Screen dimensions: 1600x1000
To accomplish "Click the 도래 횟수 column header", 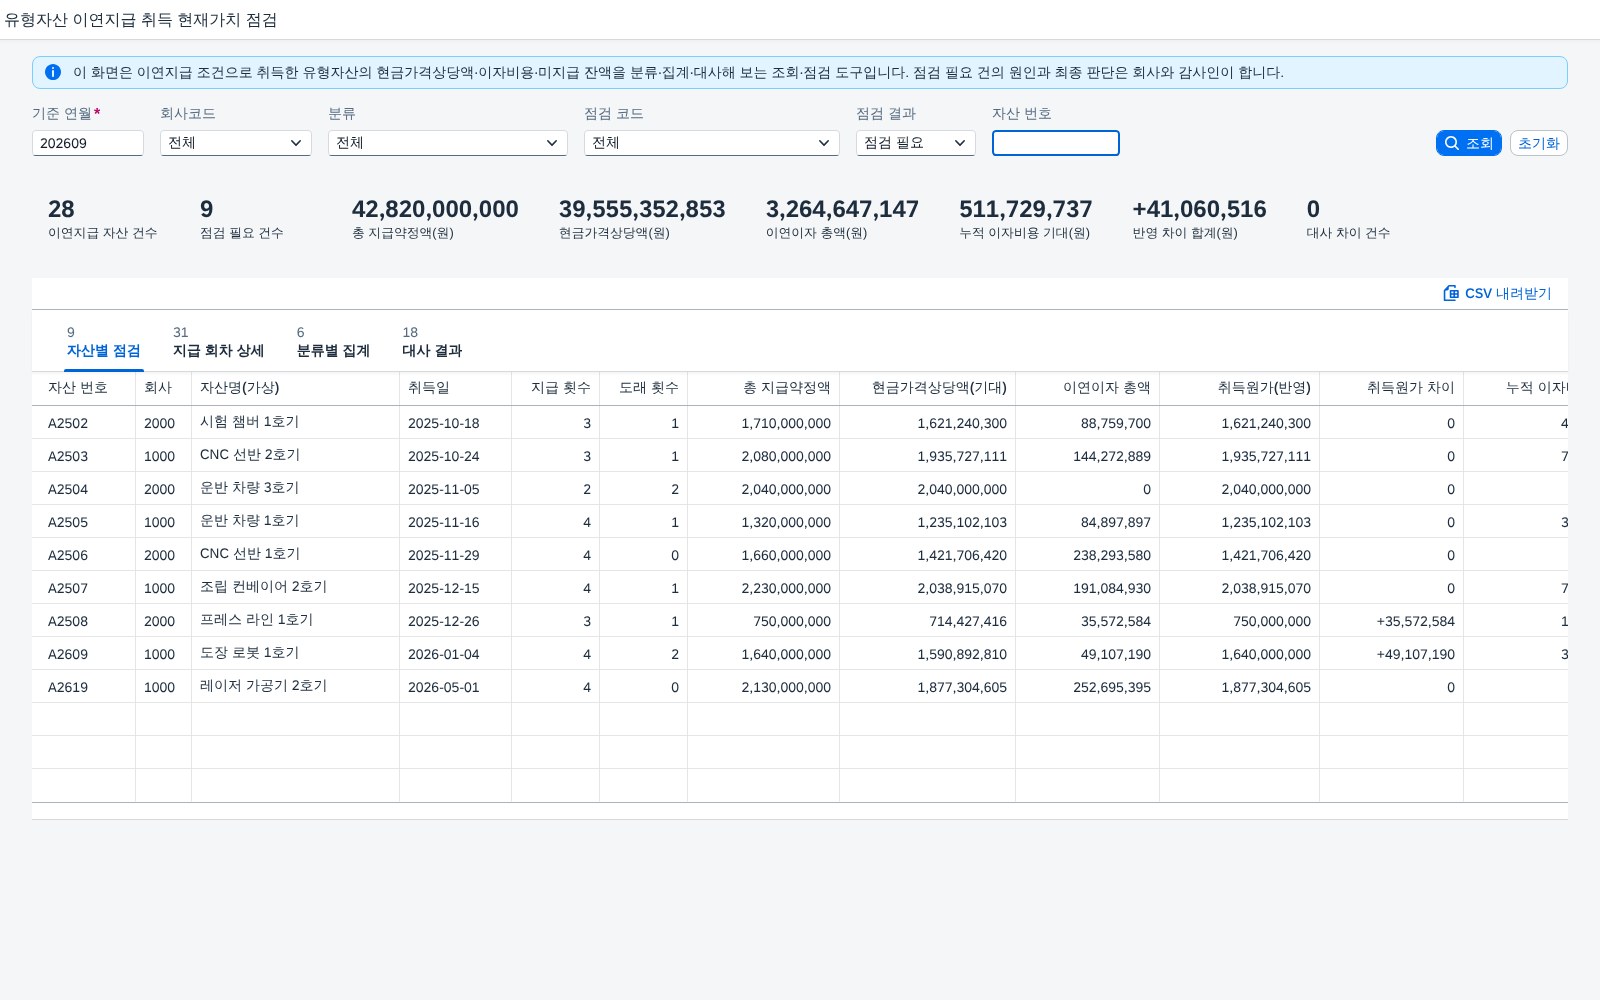I will 644,388.
